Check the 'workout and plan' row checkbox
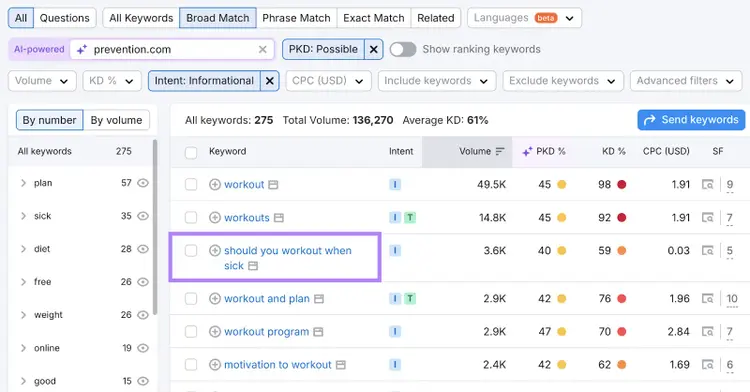750x392 pixels. click(x=191, y=299)
